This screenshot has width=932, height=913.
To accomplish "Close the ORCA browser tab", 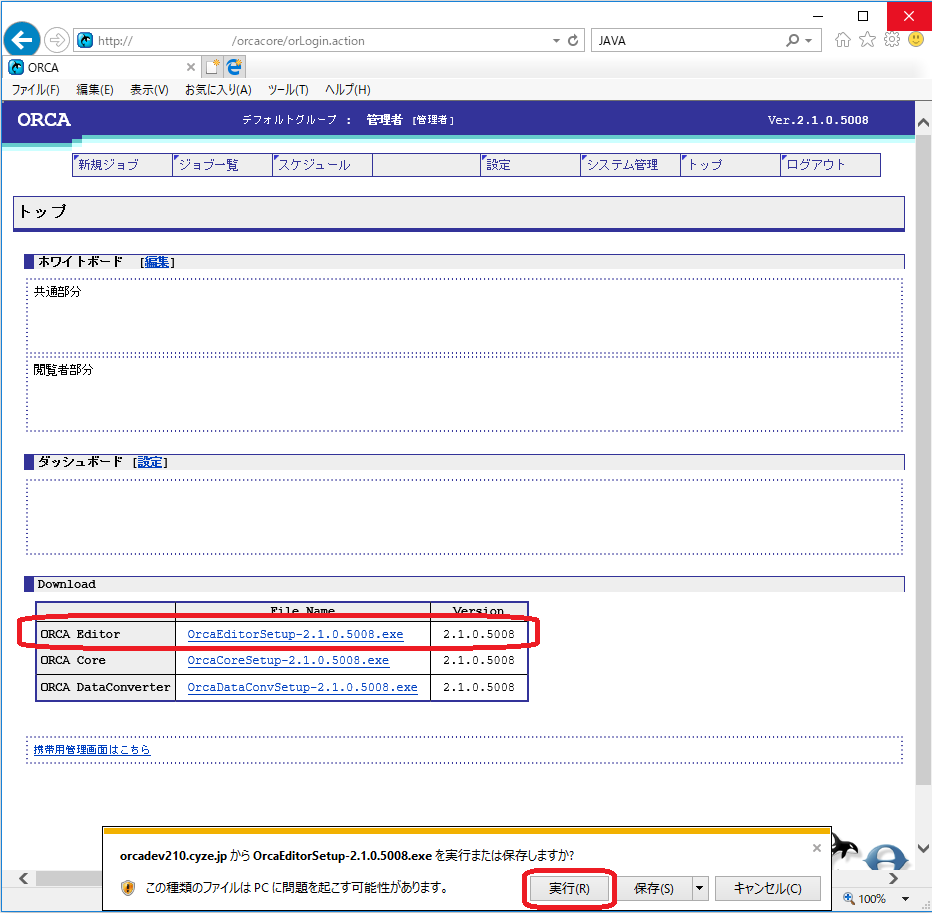I will coord(191,67).
